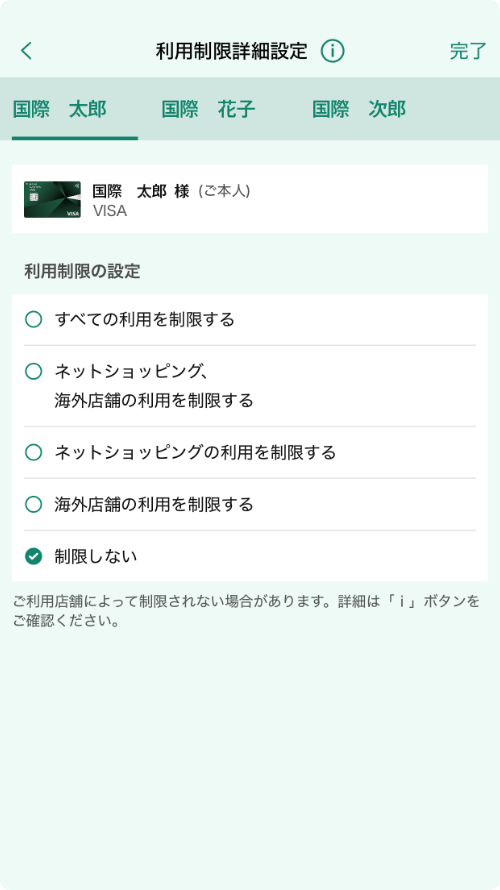Image resolution: width=500 pixels, height=890 pixels.
Task: Switch to the 国際 花子 tab
Action: (x=208, y=109)
